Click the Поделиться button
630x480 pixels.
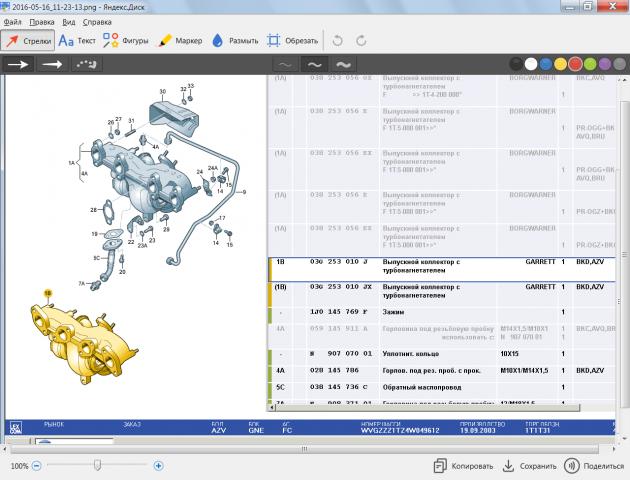pyautogui.click(x=594, y=466)
